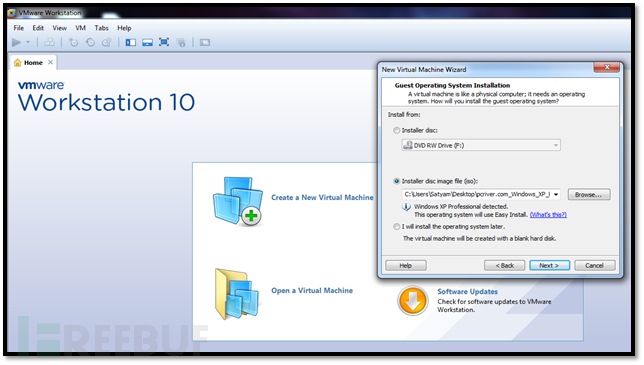Expand the ISO file path dropdown arrow

click(556, 195)
